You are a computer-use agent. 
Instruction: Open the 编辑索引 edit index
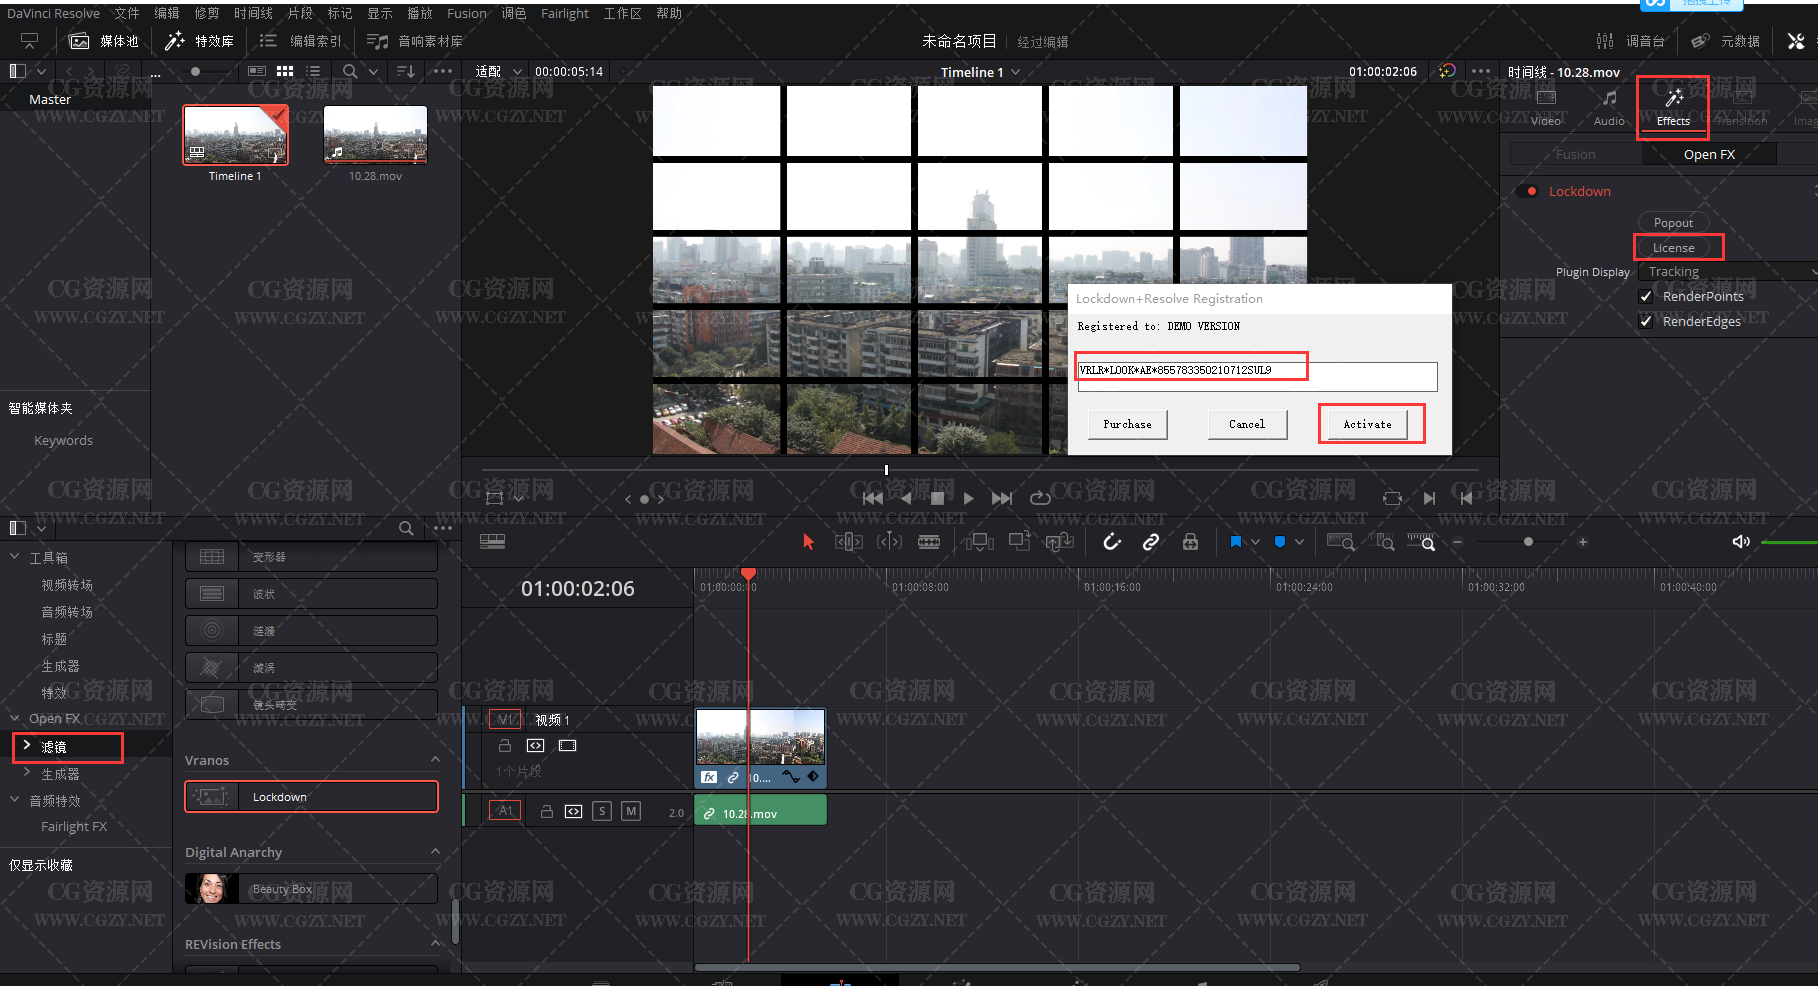[300, 41]
